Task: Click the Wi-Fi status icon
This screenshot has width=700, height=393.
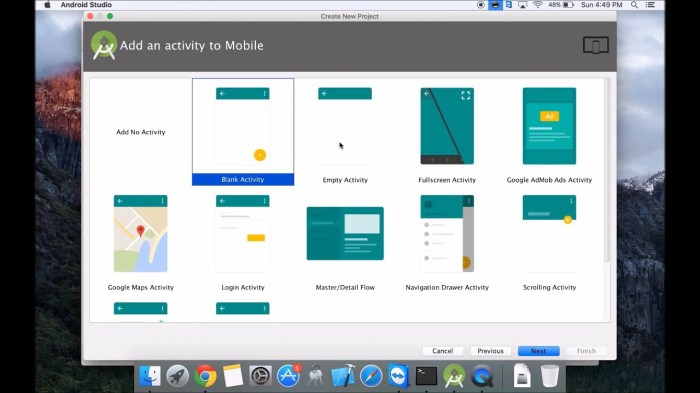Action: tap(538, 5)
